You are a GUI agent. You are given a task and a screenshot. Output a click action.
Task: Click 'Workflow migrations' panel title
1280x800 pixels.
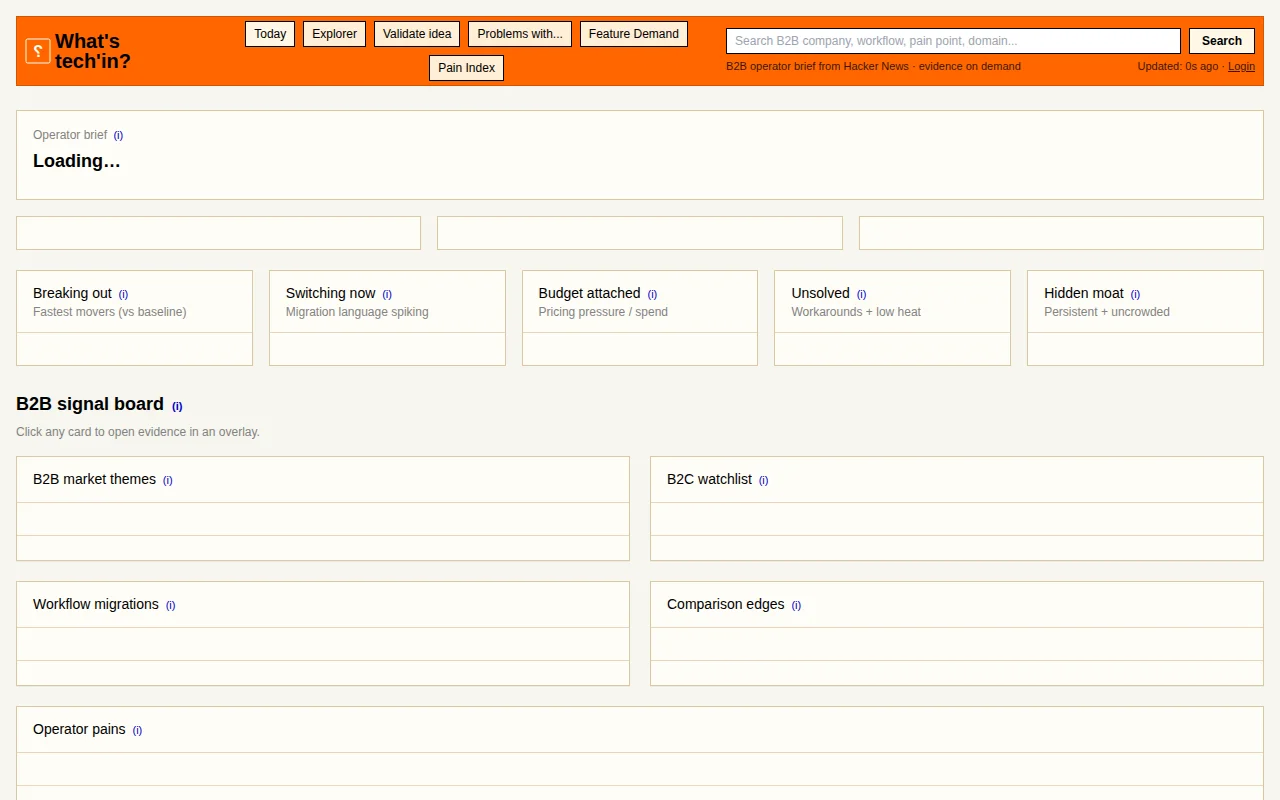point(96,604)
